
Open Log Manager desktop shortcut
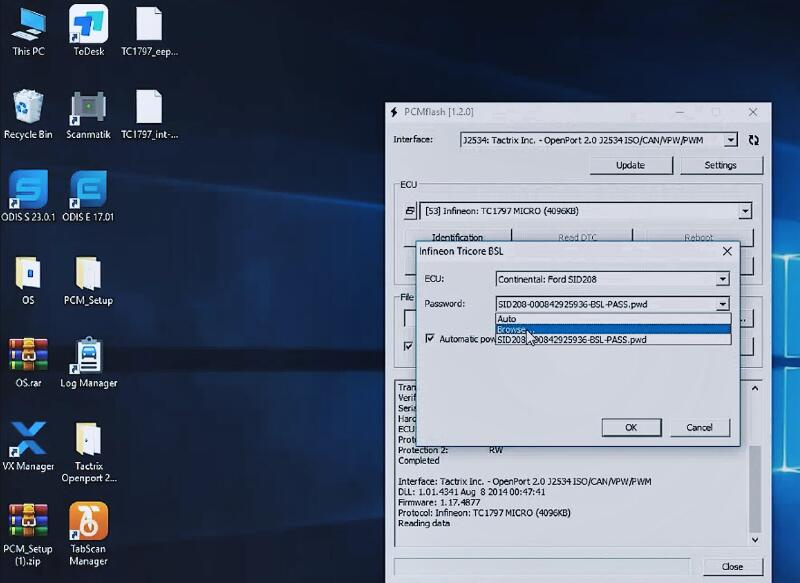(88, 356)
